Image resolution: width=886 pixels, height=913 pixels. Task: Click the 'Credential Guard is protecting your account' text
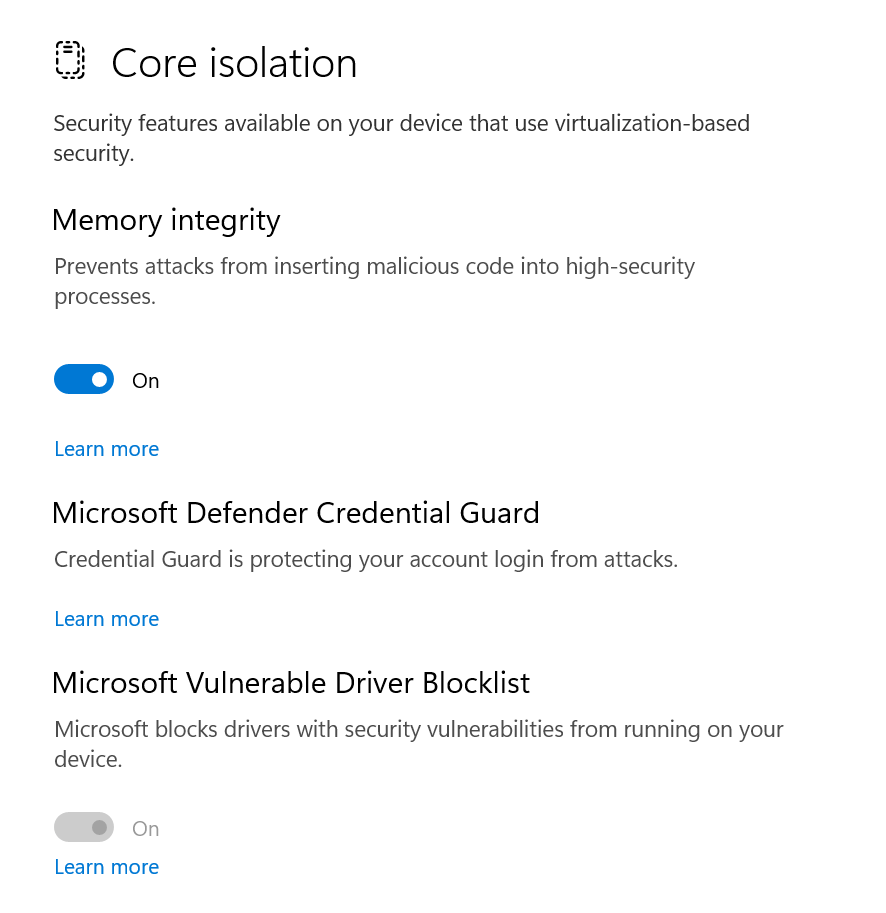[x=366, y=560]
